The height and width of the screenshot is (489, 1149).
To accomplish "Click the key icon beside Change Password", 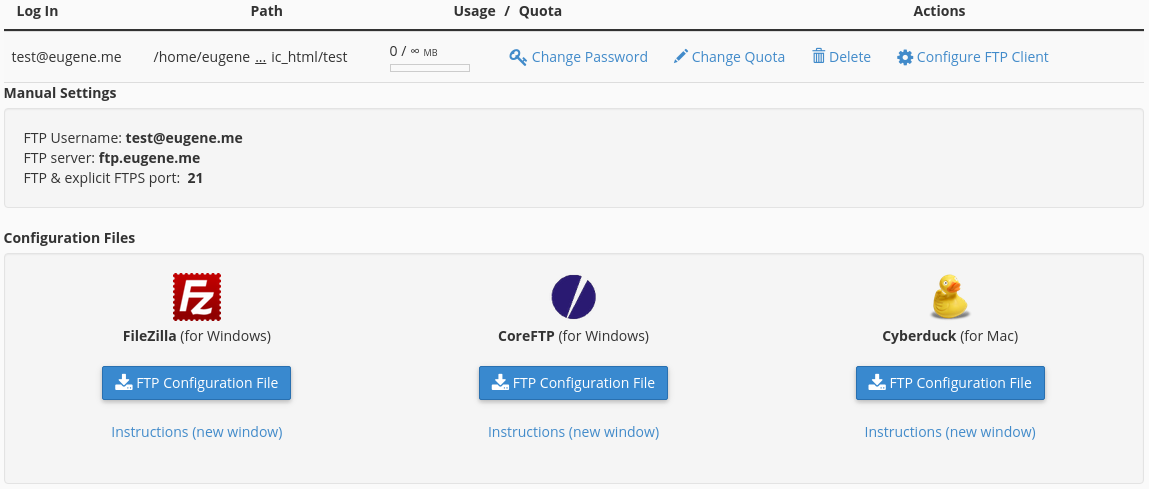I will (518, 57).
